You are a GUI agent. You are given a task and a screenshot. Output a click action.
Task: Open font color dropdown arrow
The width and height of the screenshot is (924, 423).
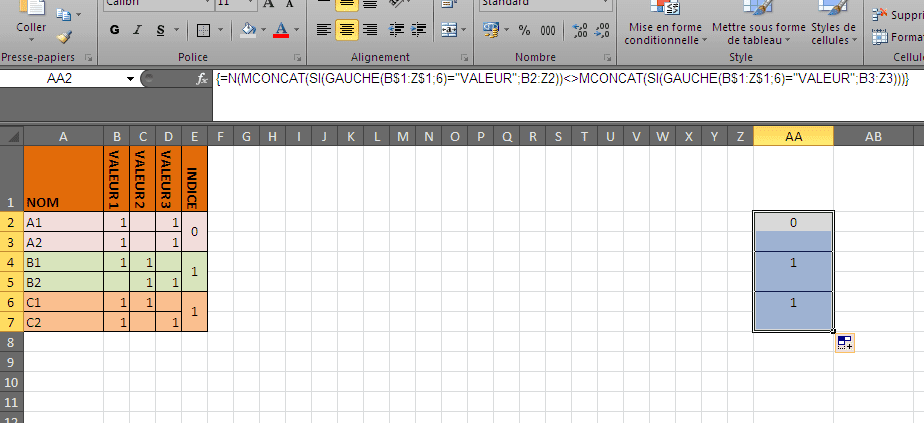(x=296, y=30)
